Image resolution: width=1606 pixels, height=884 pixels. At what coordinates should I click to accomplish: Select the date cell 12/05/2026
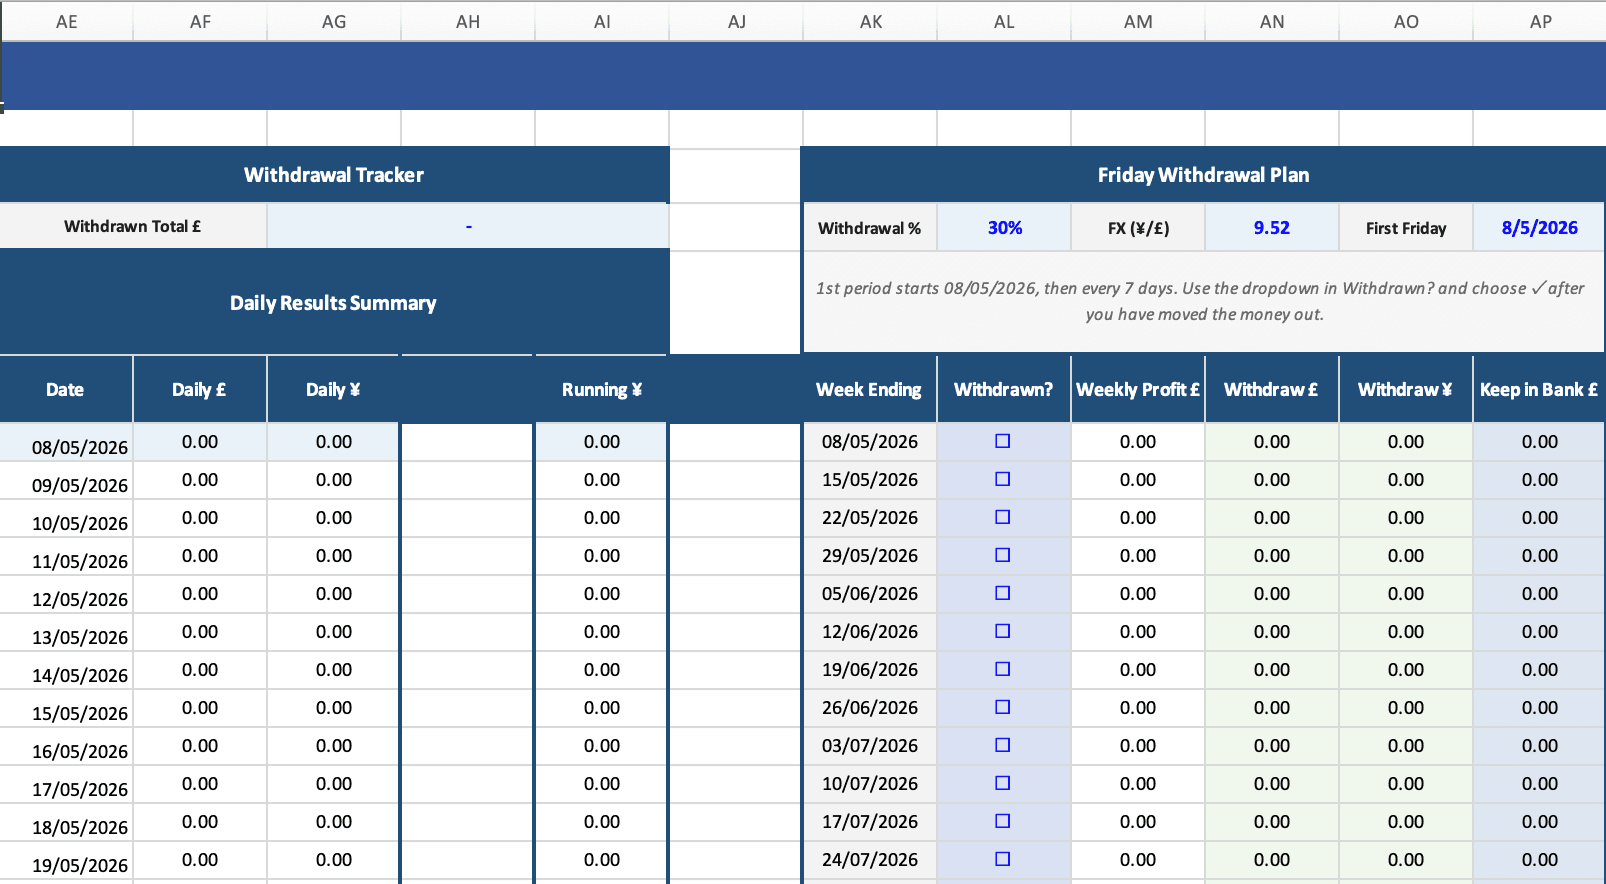66,595
